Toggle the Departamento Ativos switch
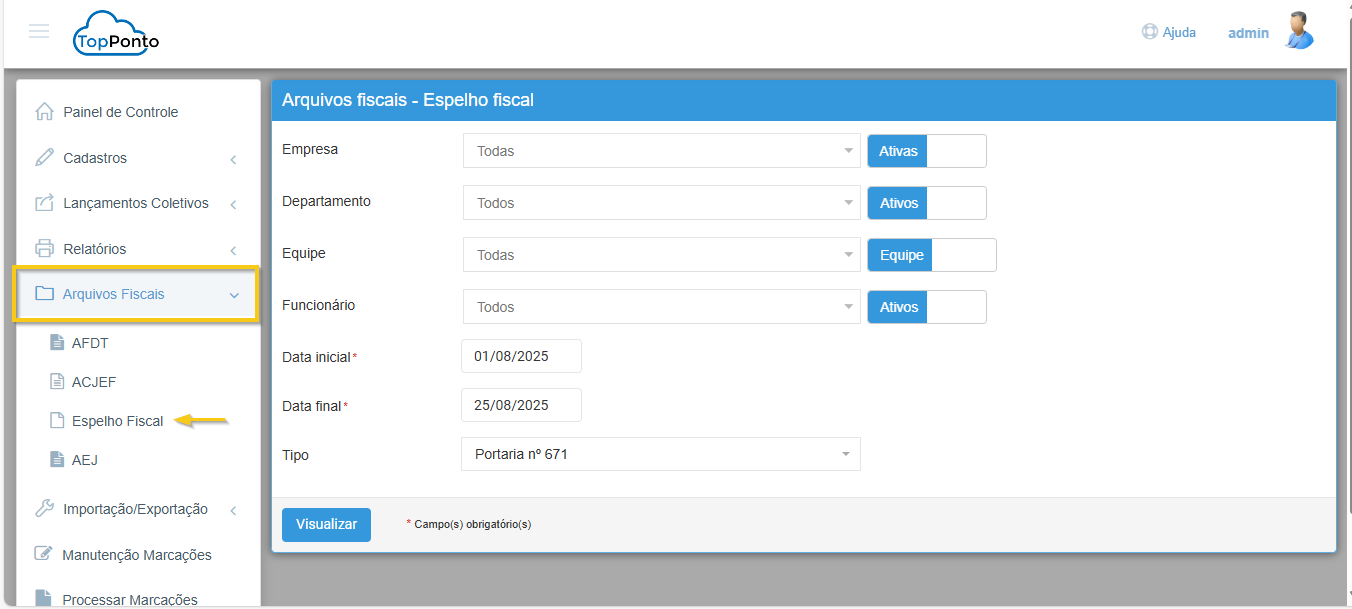1352x609 pixels. 926,203
